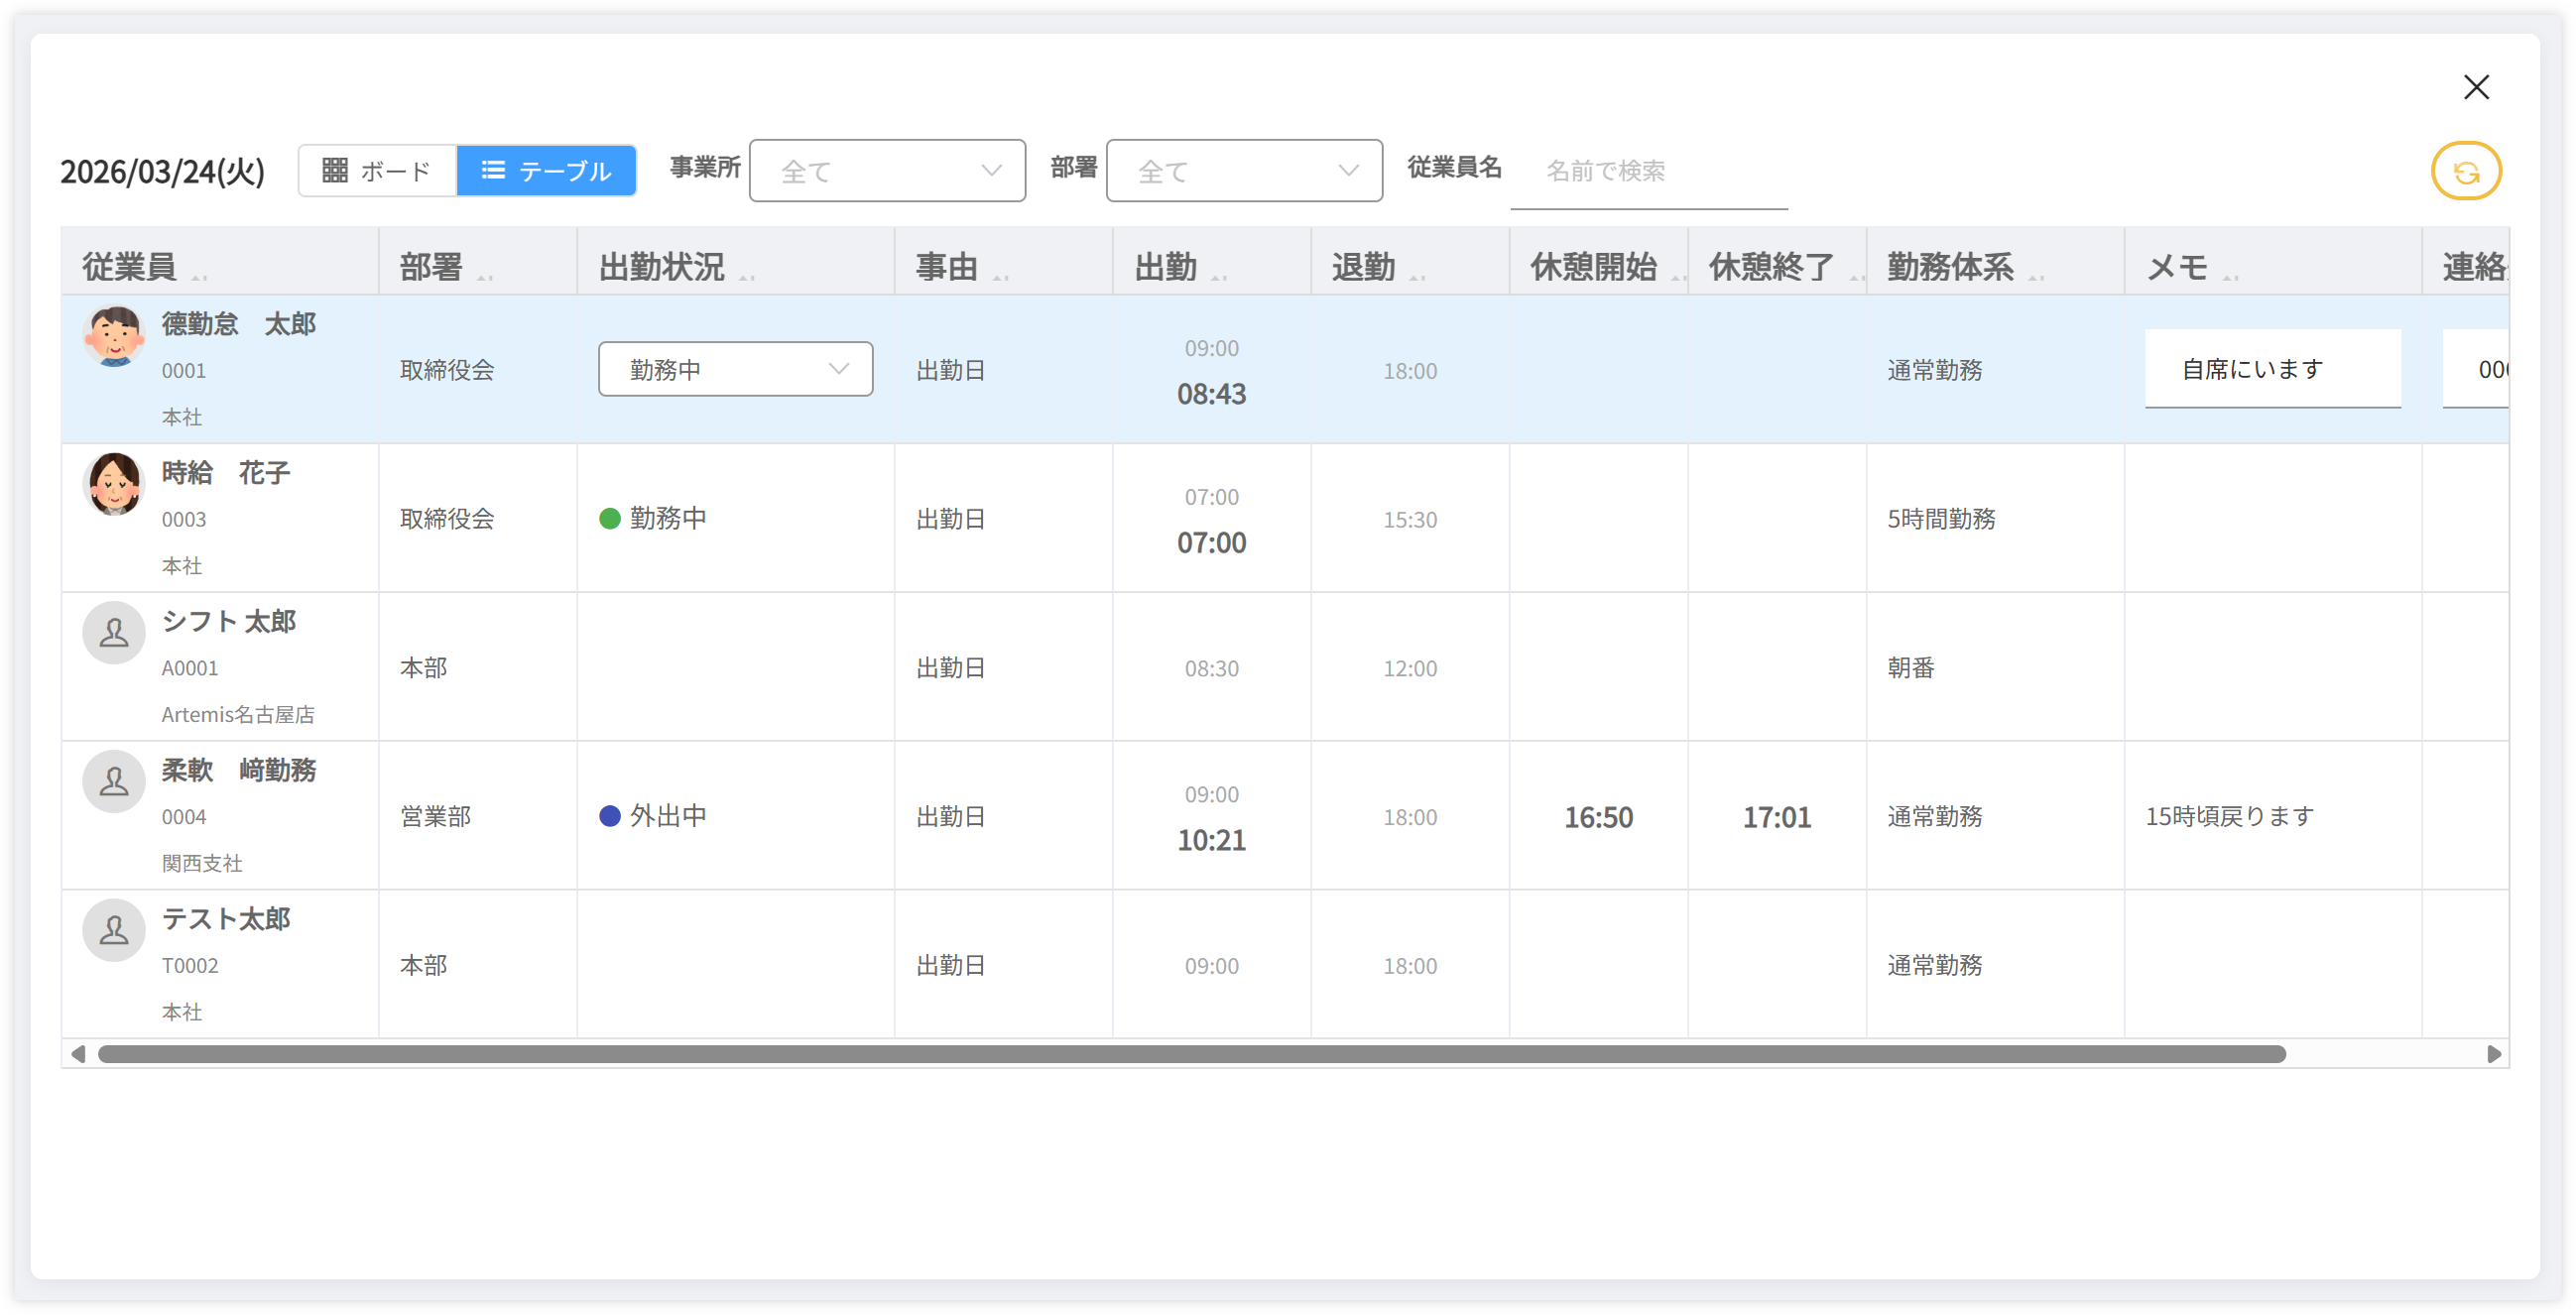Close the attendance dialog

tap(2476, 87)
